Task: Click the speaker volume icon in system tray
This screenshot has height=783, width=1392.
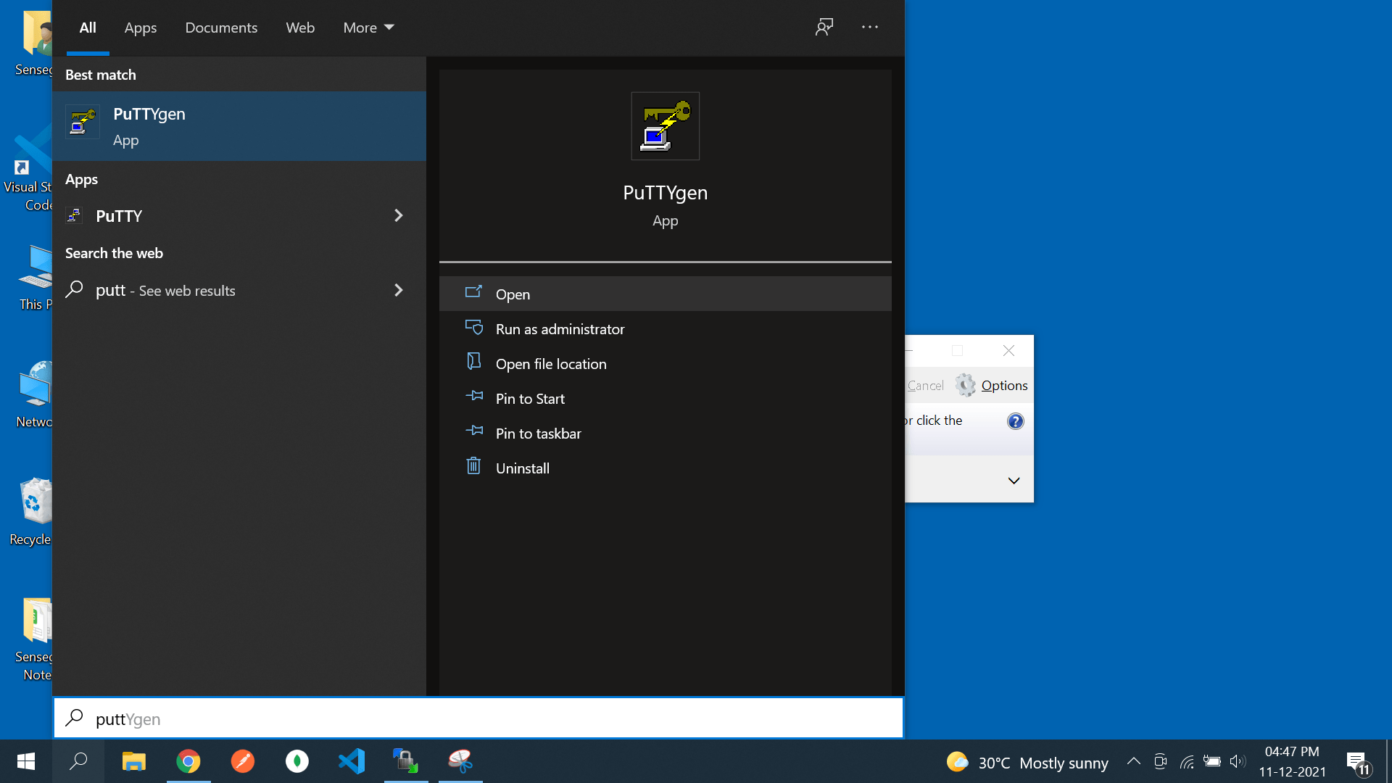Action: 1236,761
